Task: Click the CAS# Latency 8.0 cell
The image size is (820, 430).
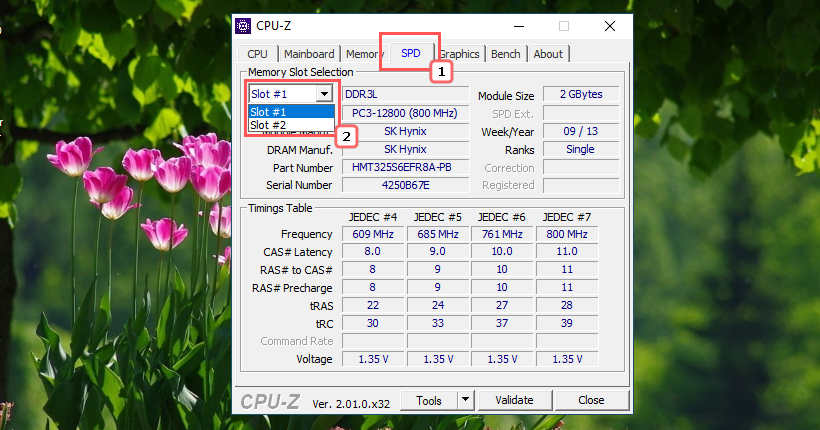Action: point(373,252)
